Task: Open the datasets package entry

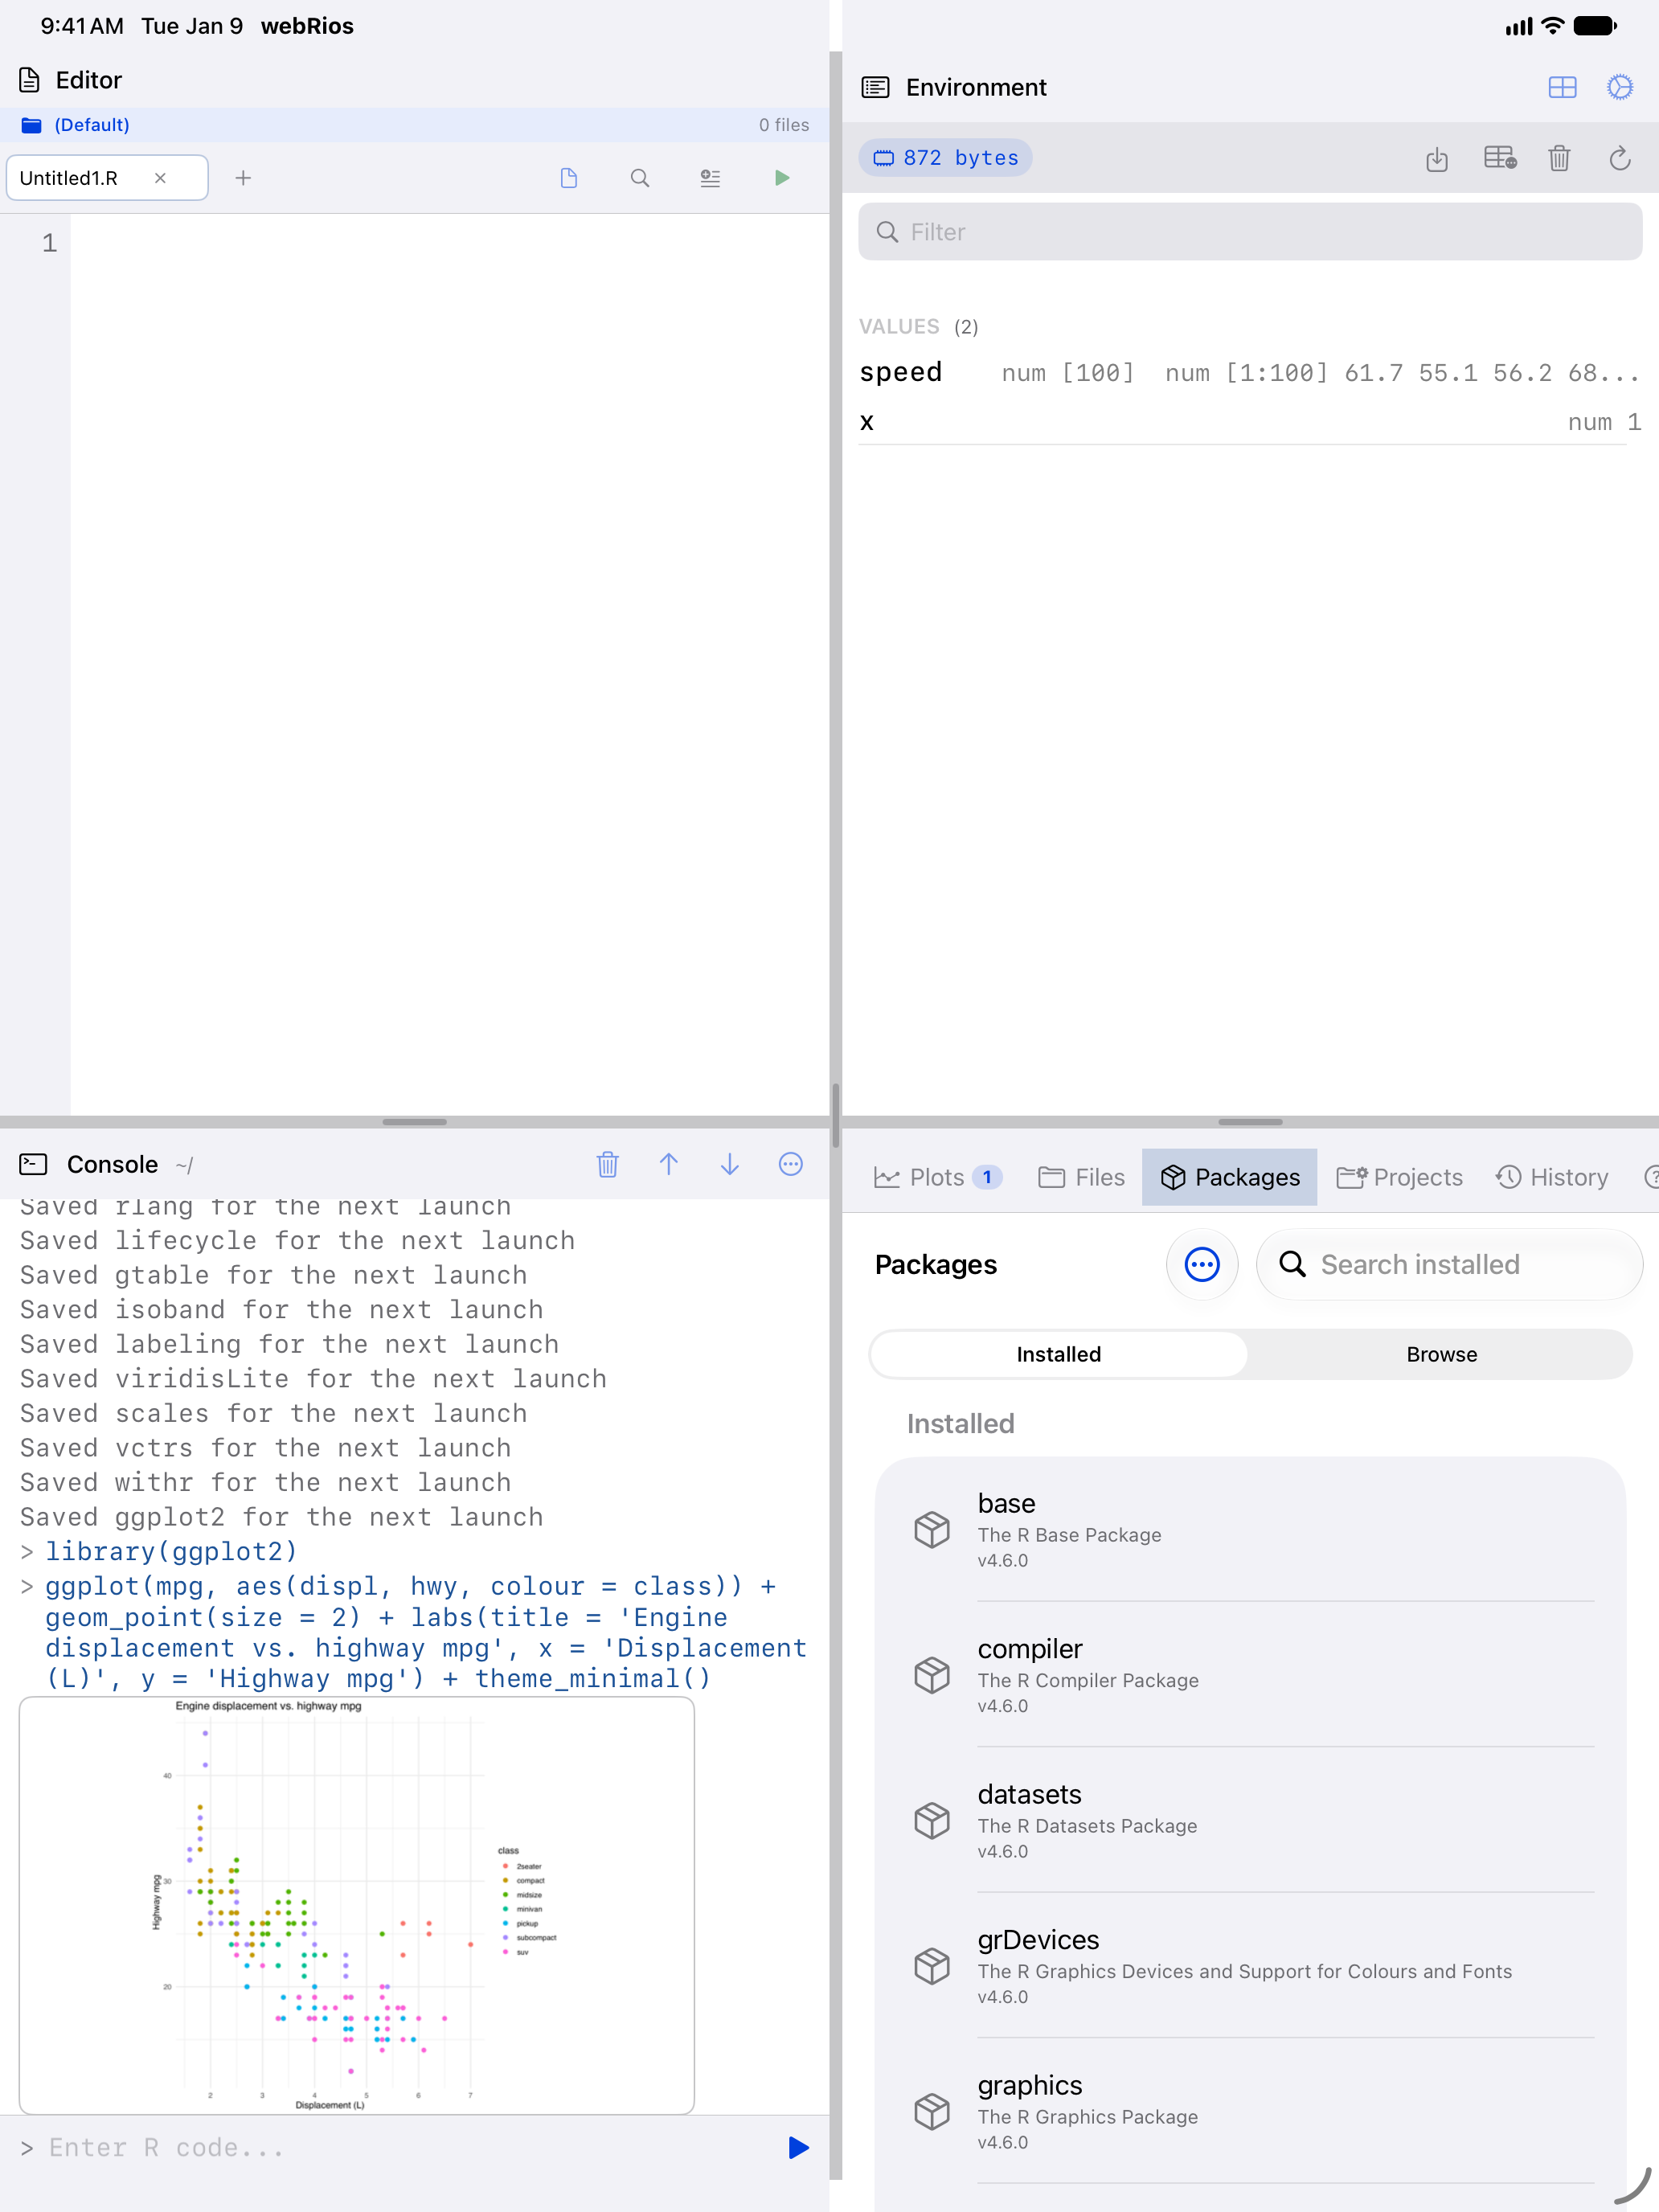Action: (x=1250, y=1820)
